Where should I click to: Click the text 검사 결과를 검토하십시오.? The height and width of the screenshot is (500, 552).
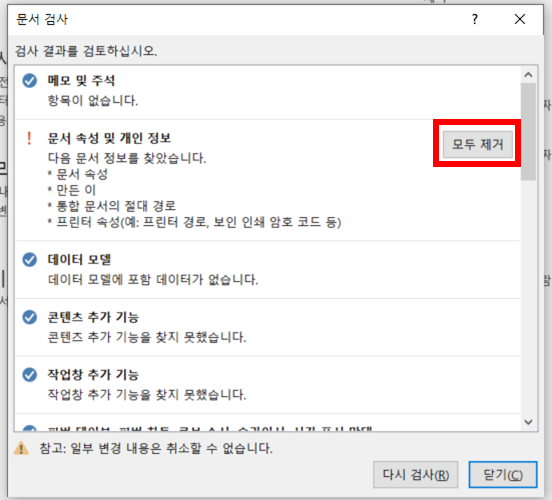[86, 51]
